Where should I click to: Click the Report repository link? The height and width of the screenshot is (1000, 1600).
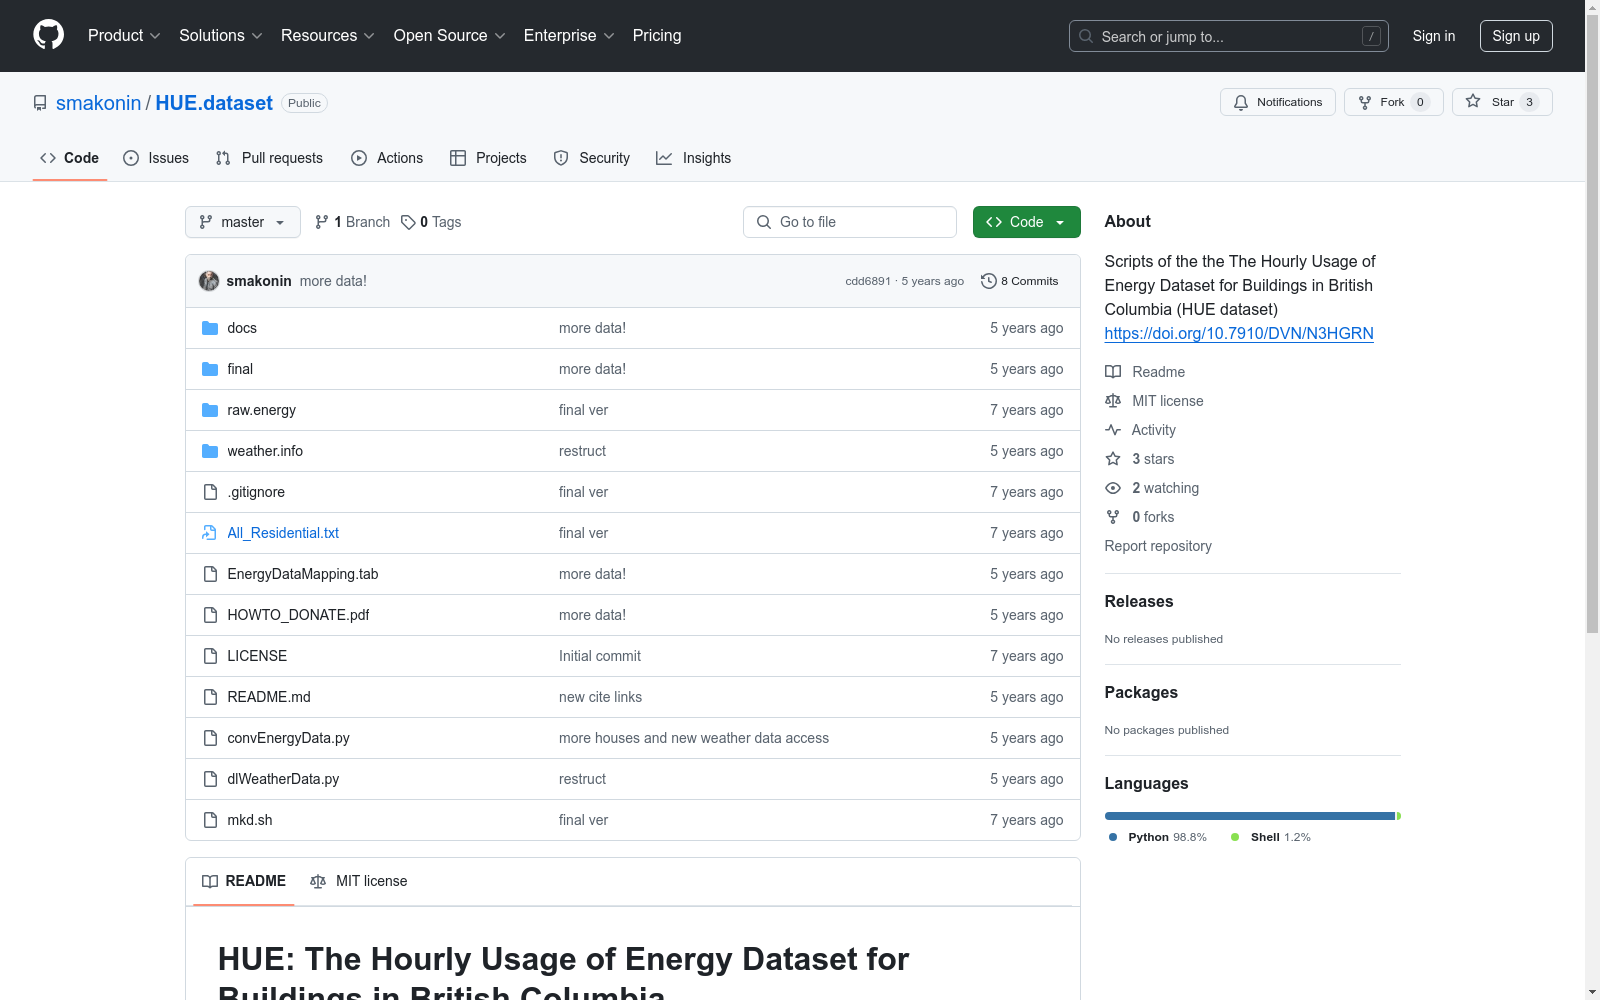coord(1158,546)
